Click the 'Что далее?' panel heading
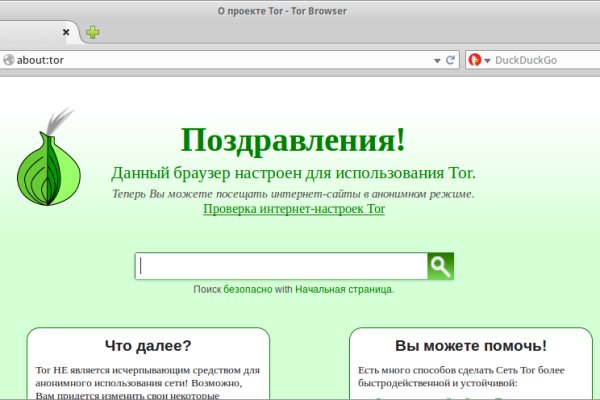This screenshot has width=600, height=400. click(x=148, y=346)
